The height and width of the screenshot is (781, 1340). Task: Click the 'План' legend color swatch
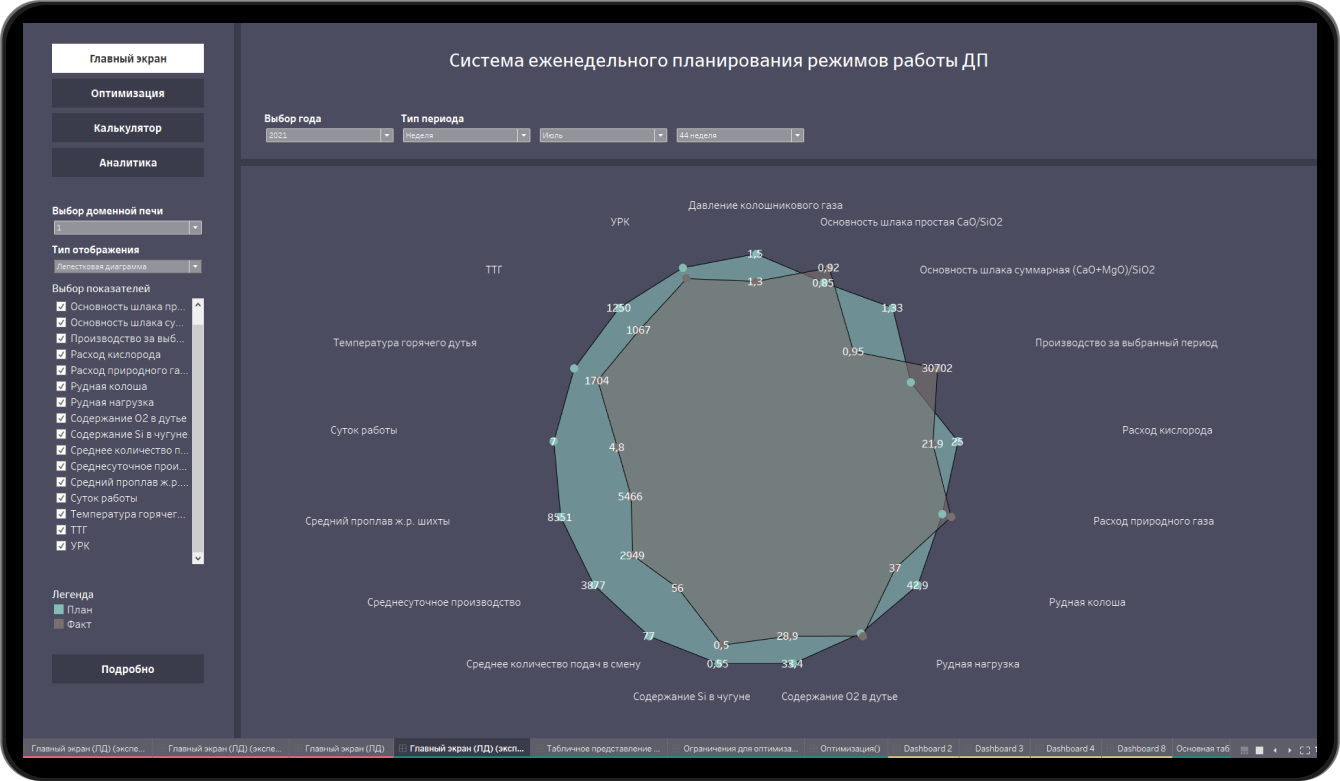58,609
